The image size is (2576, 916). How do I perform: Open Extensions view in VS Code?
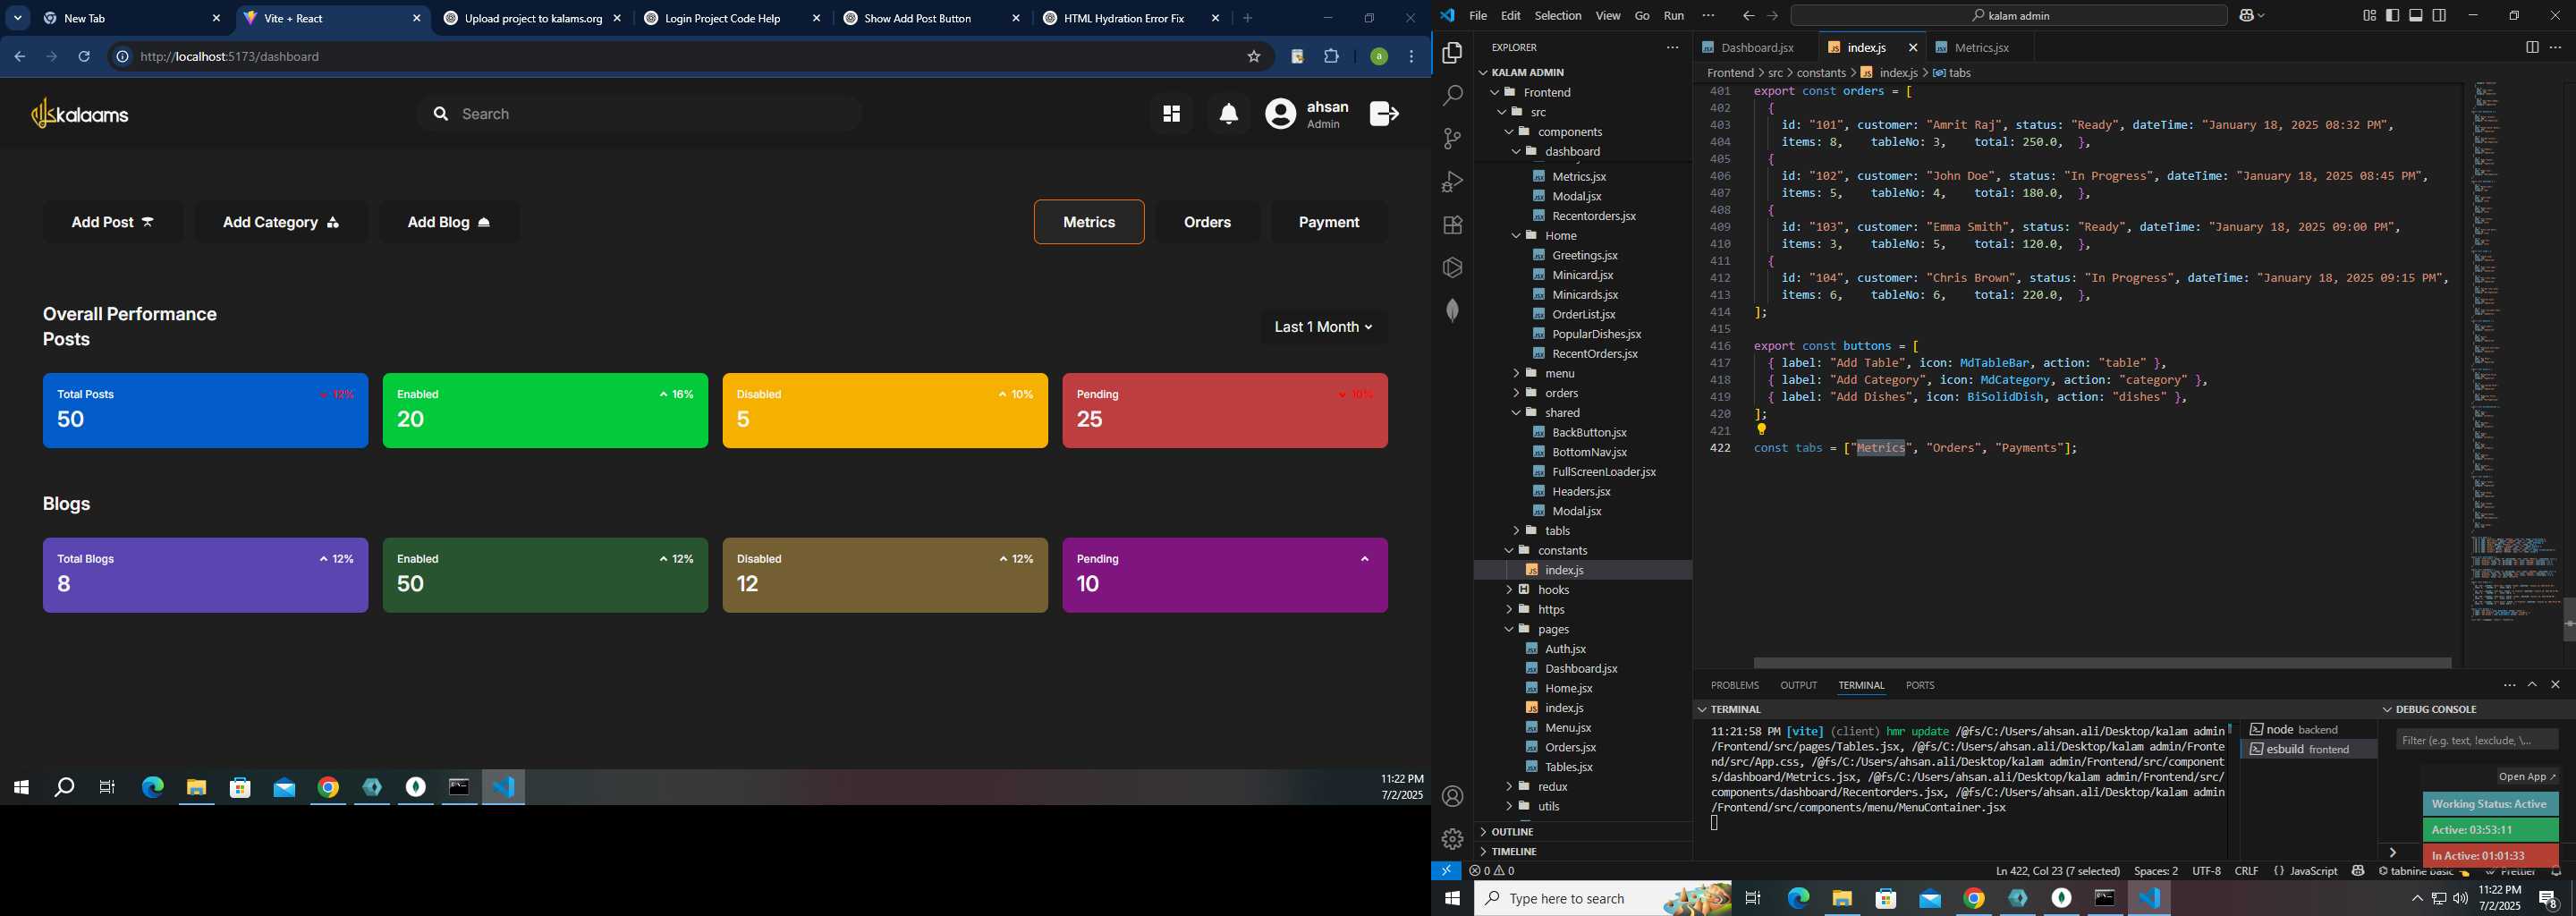[1452, 225]
